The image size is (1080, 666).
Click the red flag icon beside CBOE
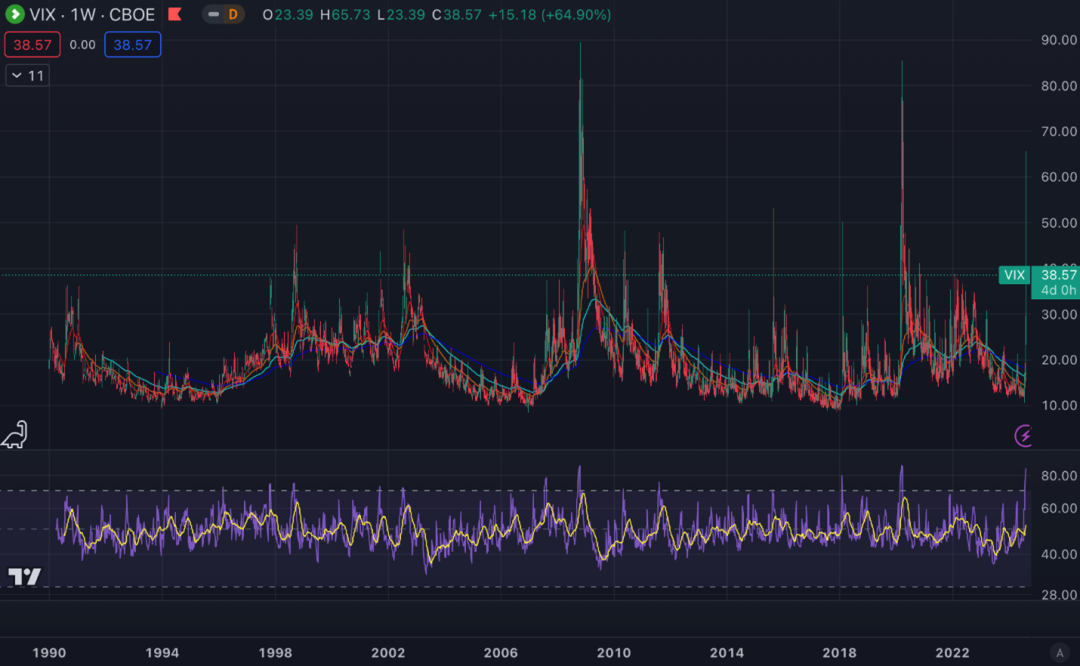175,14
